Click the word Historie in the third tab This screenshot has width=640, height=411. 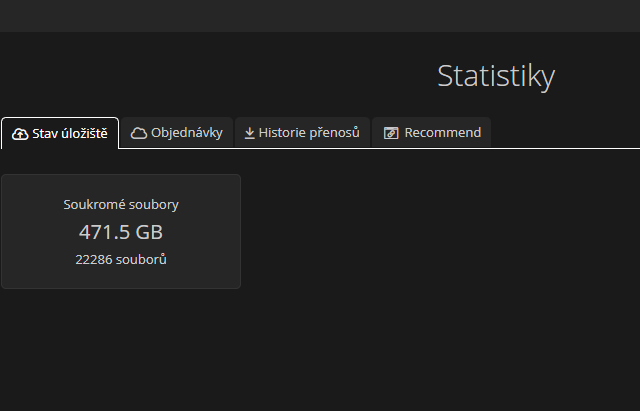(x=282, y=133)
